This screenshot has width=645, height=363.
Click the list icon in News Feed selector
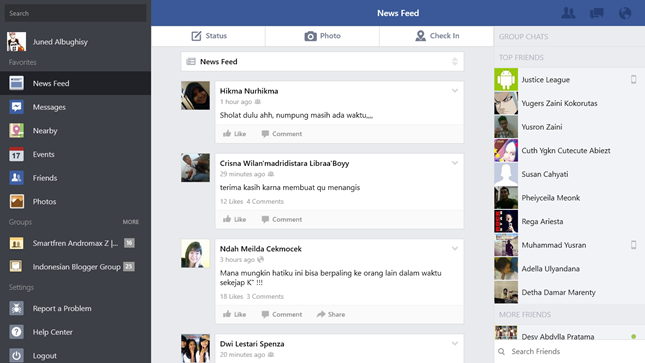[x=191, y=62]
